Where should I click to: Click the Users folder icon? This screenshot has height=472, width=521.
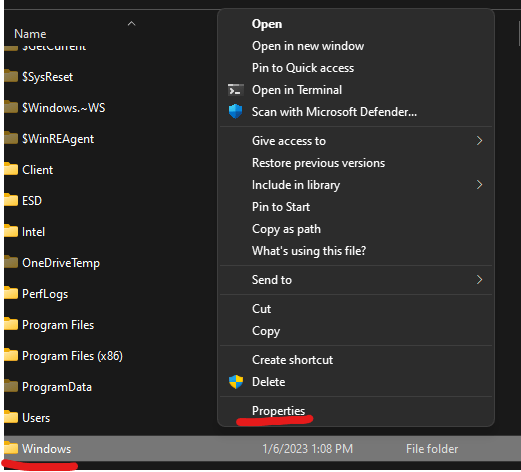[x=11, y=417]
